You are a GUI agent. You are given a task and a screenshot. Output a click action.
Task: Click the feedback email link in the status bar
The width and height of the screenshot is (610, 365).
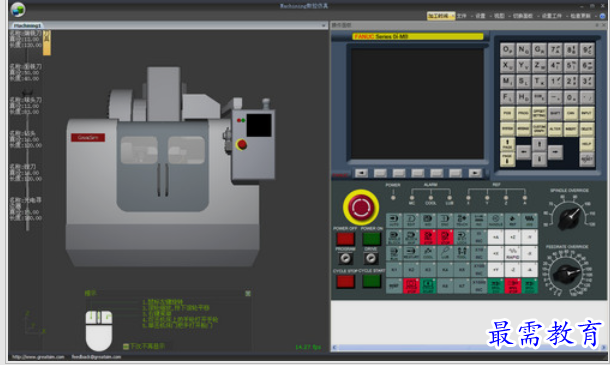click(x=96, y=357)
